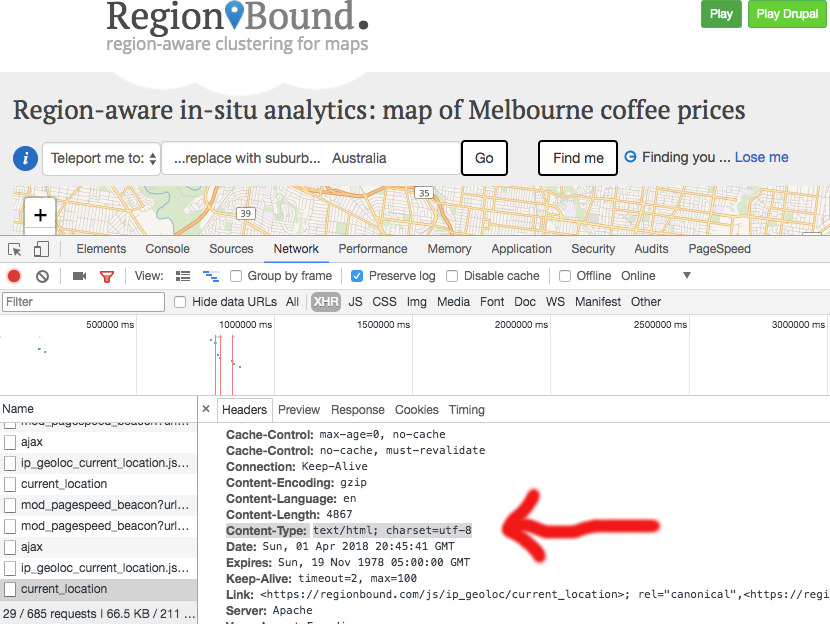Switch to the Preview tab
The height and width of the screenshot is (624, 830).
tap(299, 410)
